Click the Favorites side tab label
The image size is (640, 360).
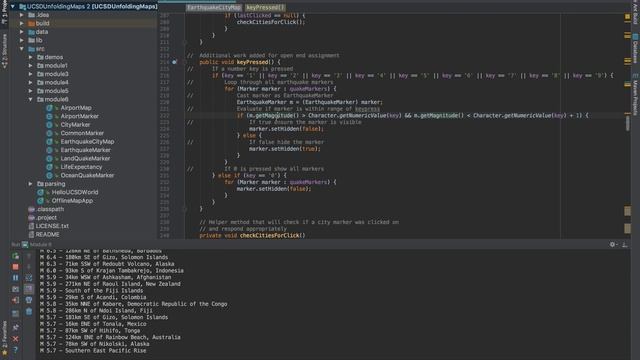pyautogui.click(x=4, y=334)
